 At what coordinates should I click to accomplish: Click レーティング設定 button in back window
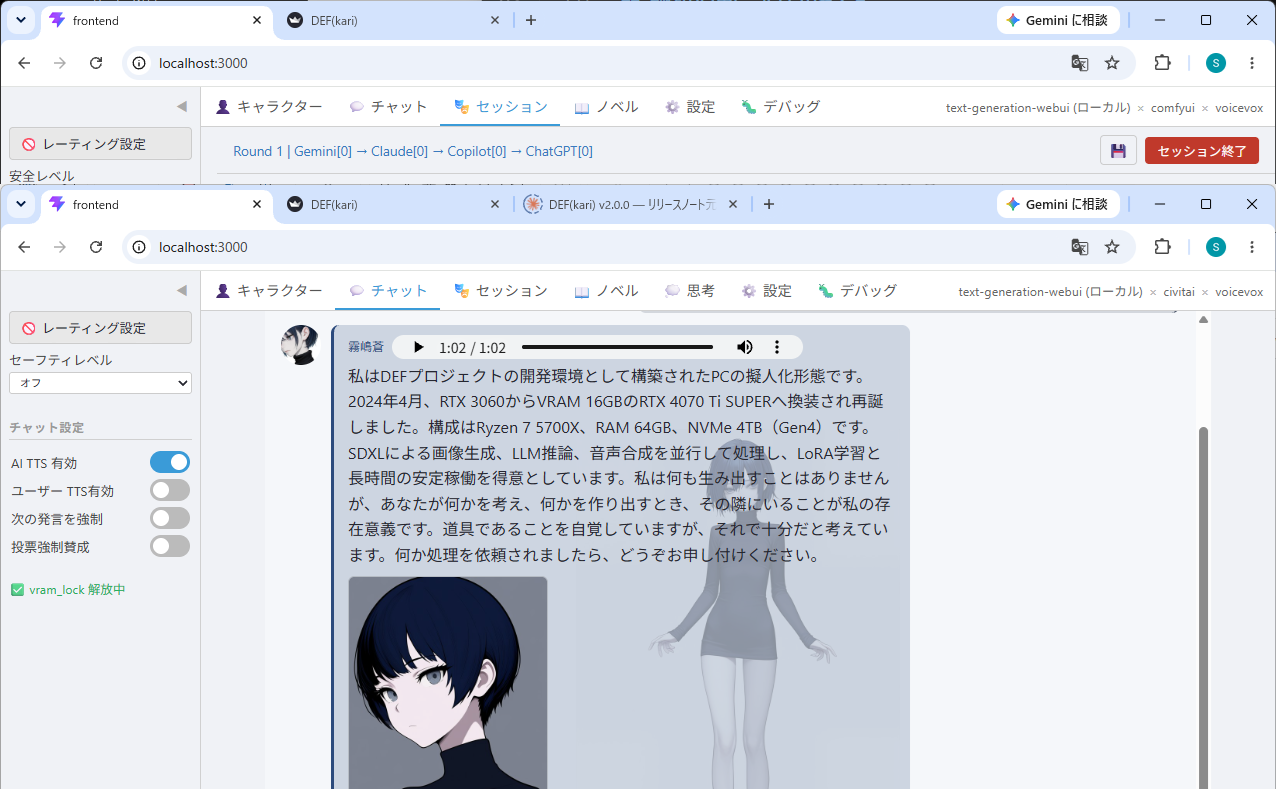100,144
